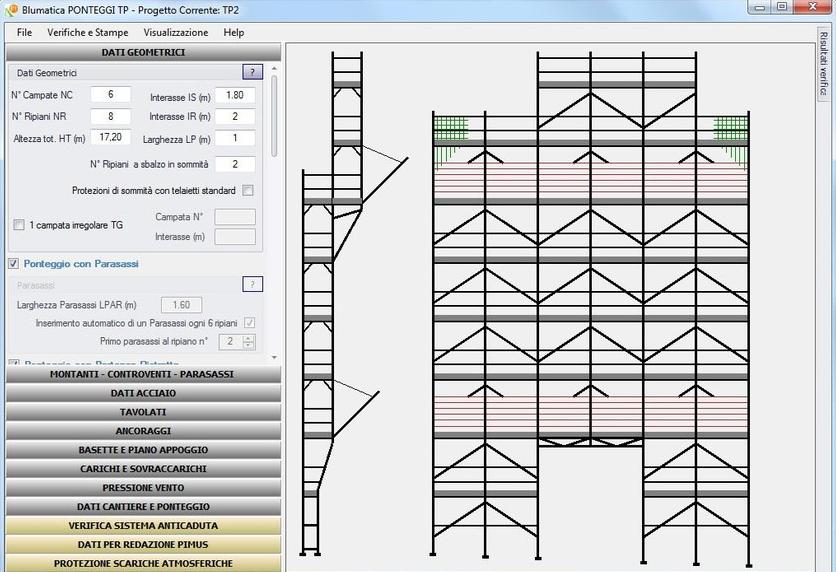Expand the DATI ACCIAIO section
This screenshot has width=836, height=572.
[x=142, y=393]
